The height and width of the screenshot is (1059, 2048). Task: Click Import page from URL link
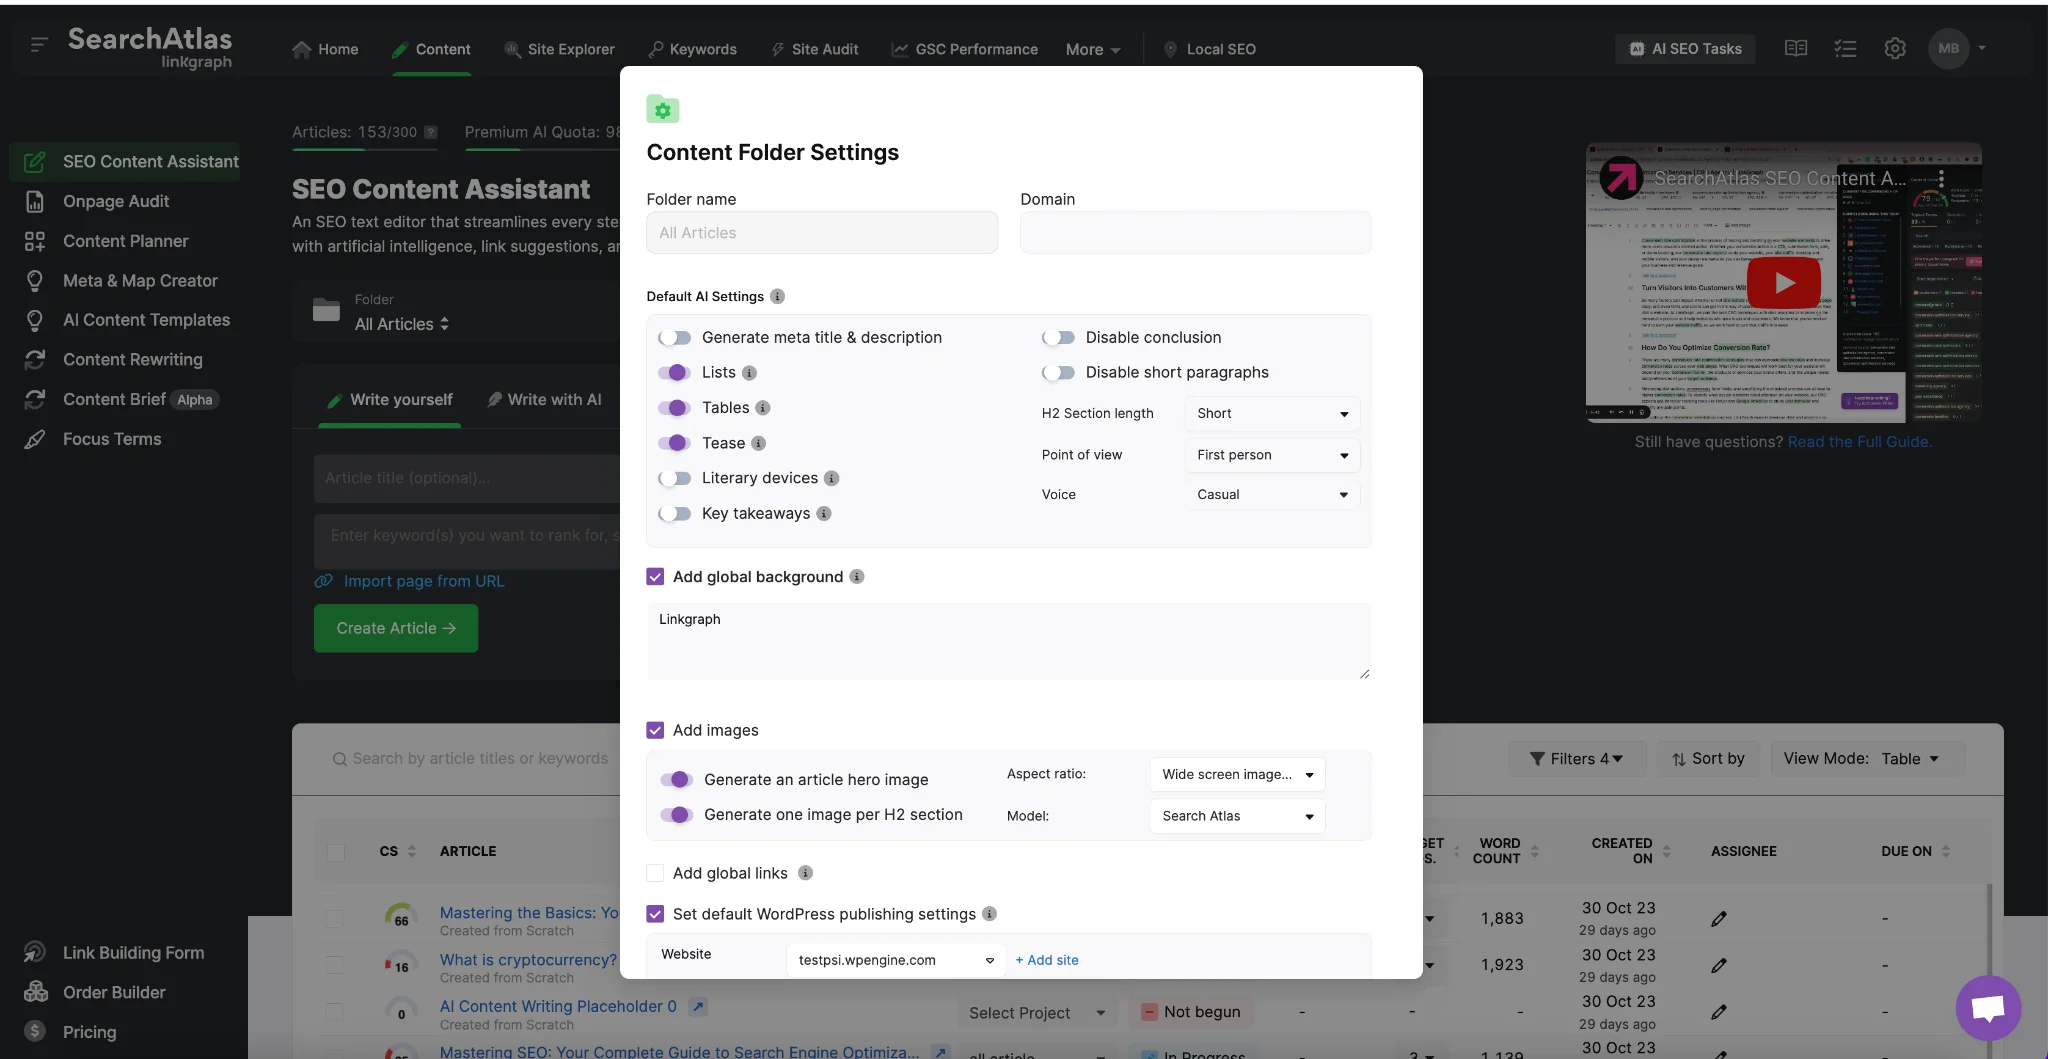click(x=424, y=581)
